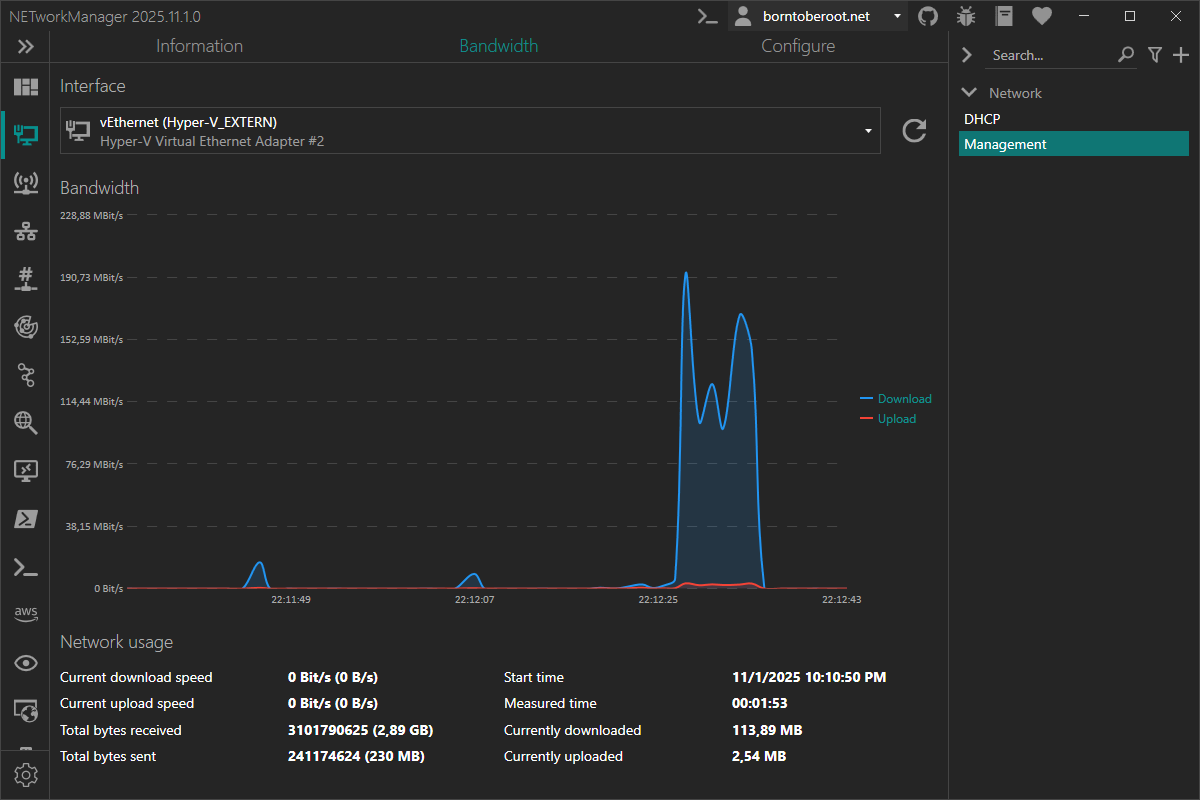Switch to the Configure tab
1200x800 pixels.
[x=797, y=46]
